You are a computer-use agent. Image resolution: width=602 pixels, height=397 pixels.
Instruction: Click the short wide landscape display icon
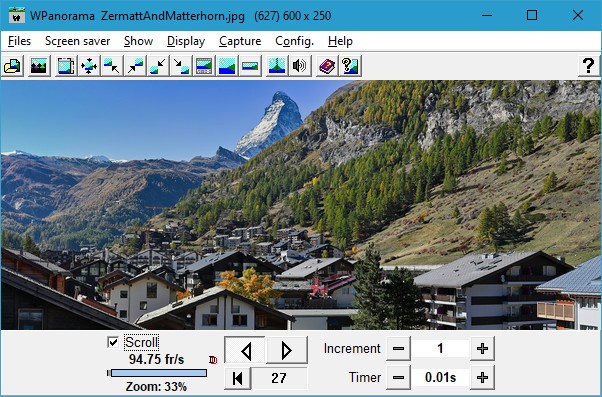[250, 66]
